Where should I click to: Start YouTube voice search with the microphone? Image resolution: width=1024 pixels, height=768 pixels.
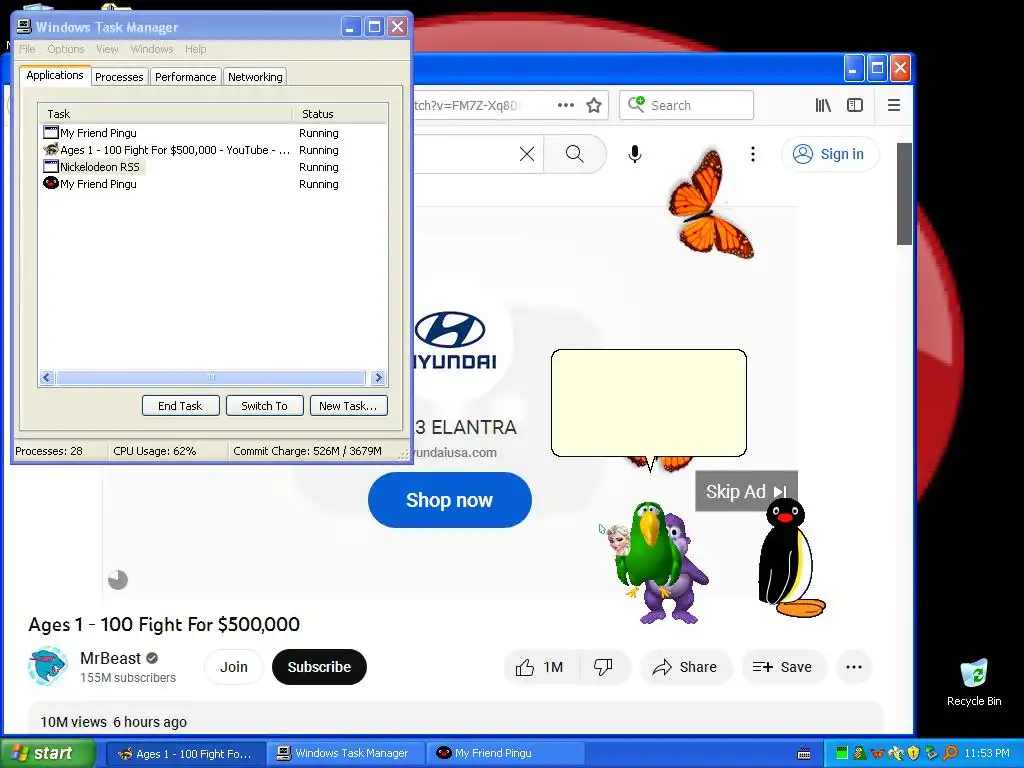click(634, 154)
